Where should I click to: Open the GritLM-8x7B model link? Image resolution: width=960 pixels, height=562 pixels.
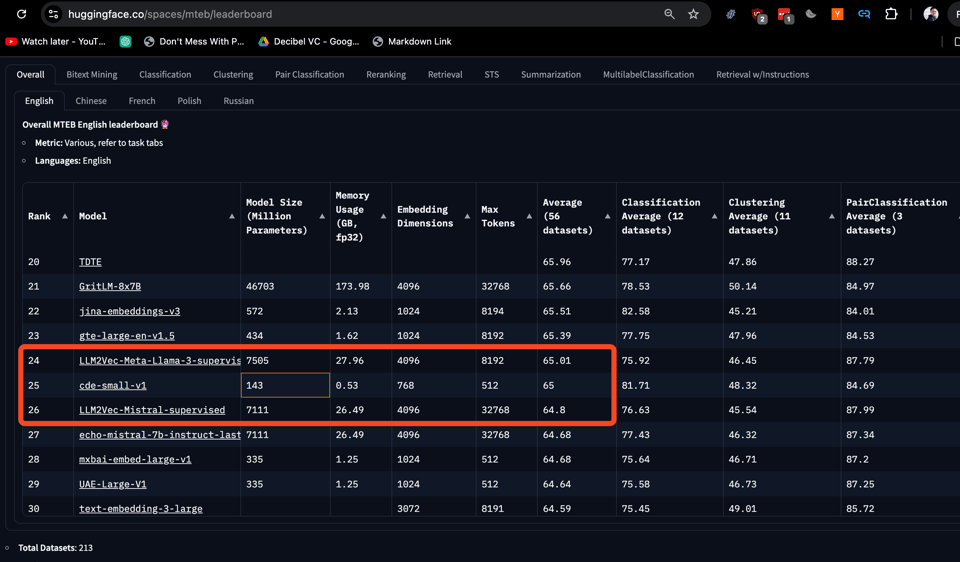pyautogui.click(x=110, y=286)
